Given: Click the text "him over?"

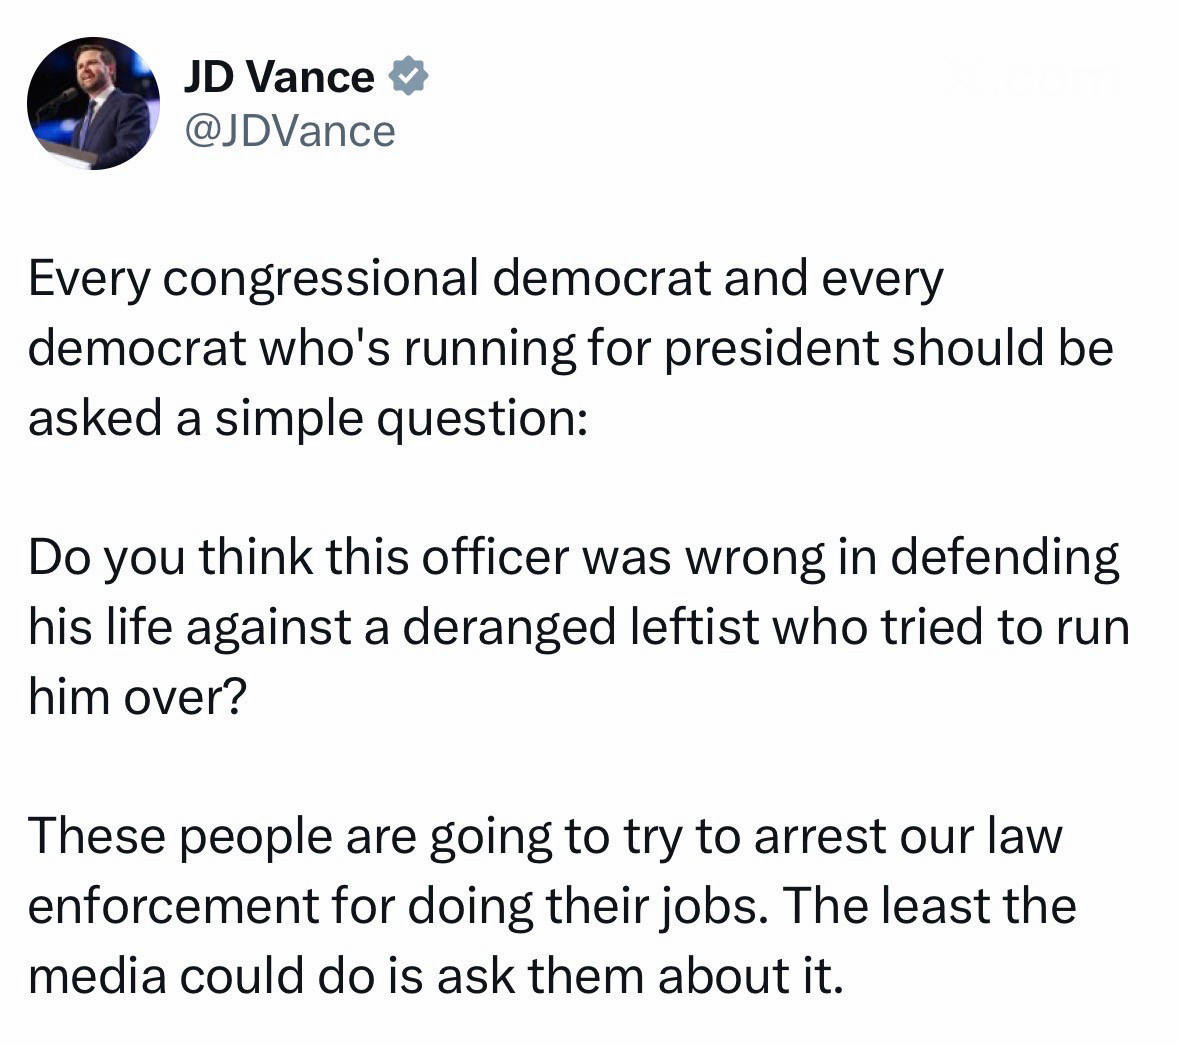Looking at the screenshot, I should 137,697.
